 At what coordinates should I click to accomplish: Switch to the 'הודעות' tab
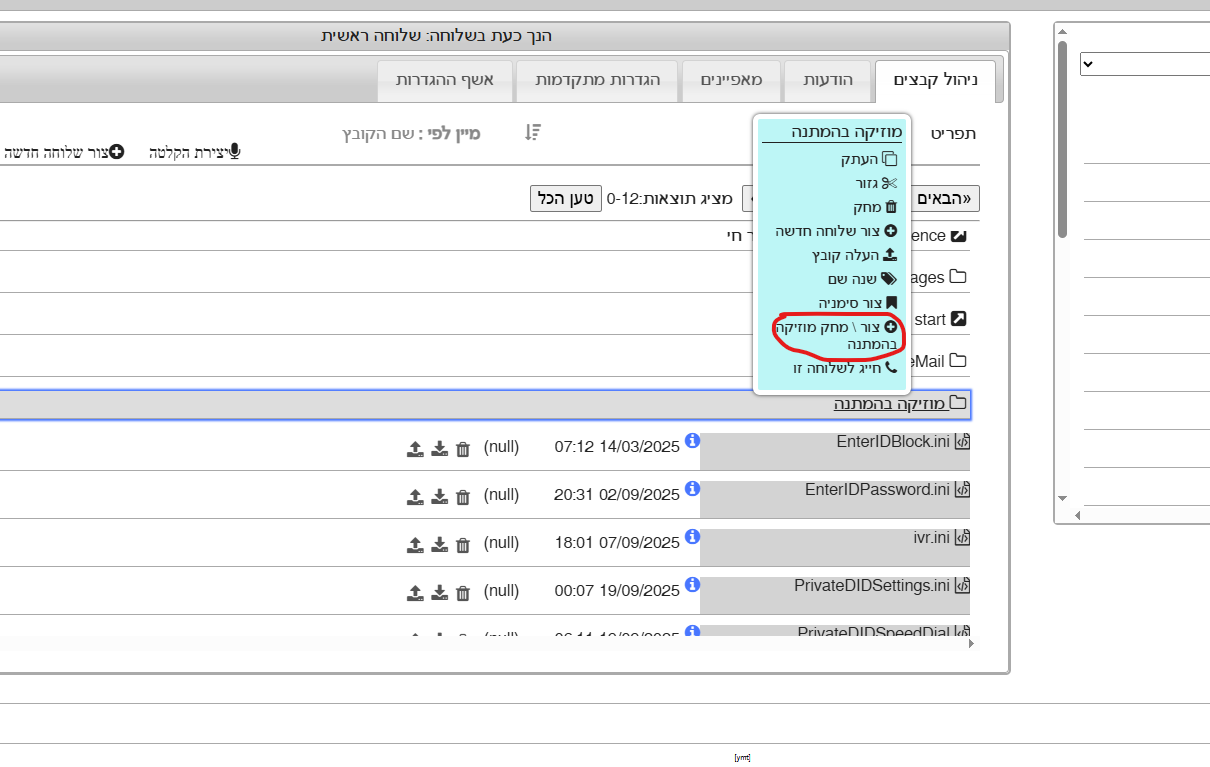[828, 80]
